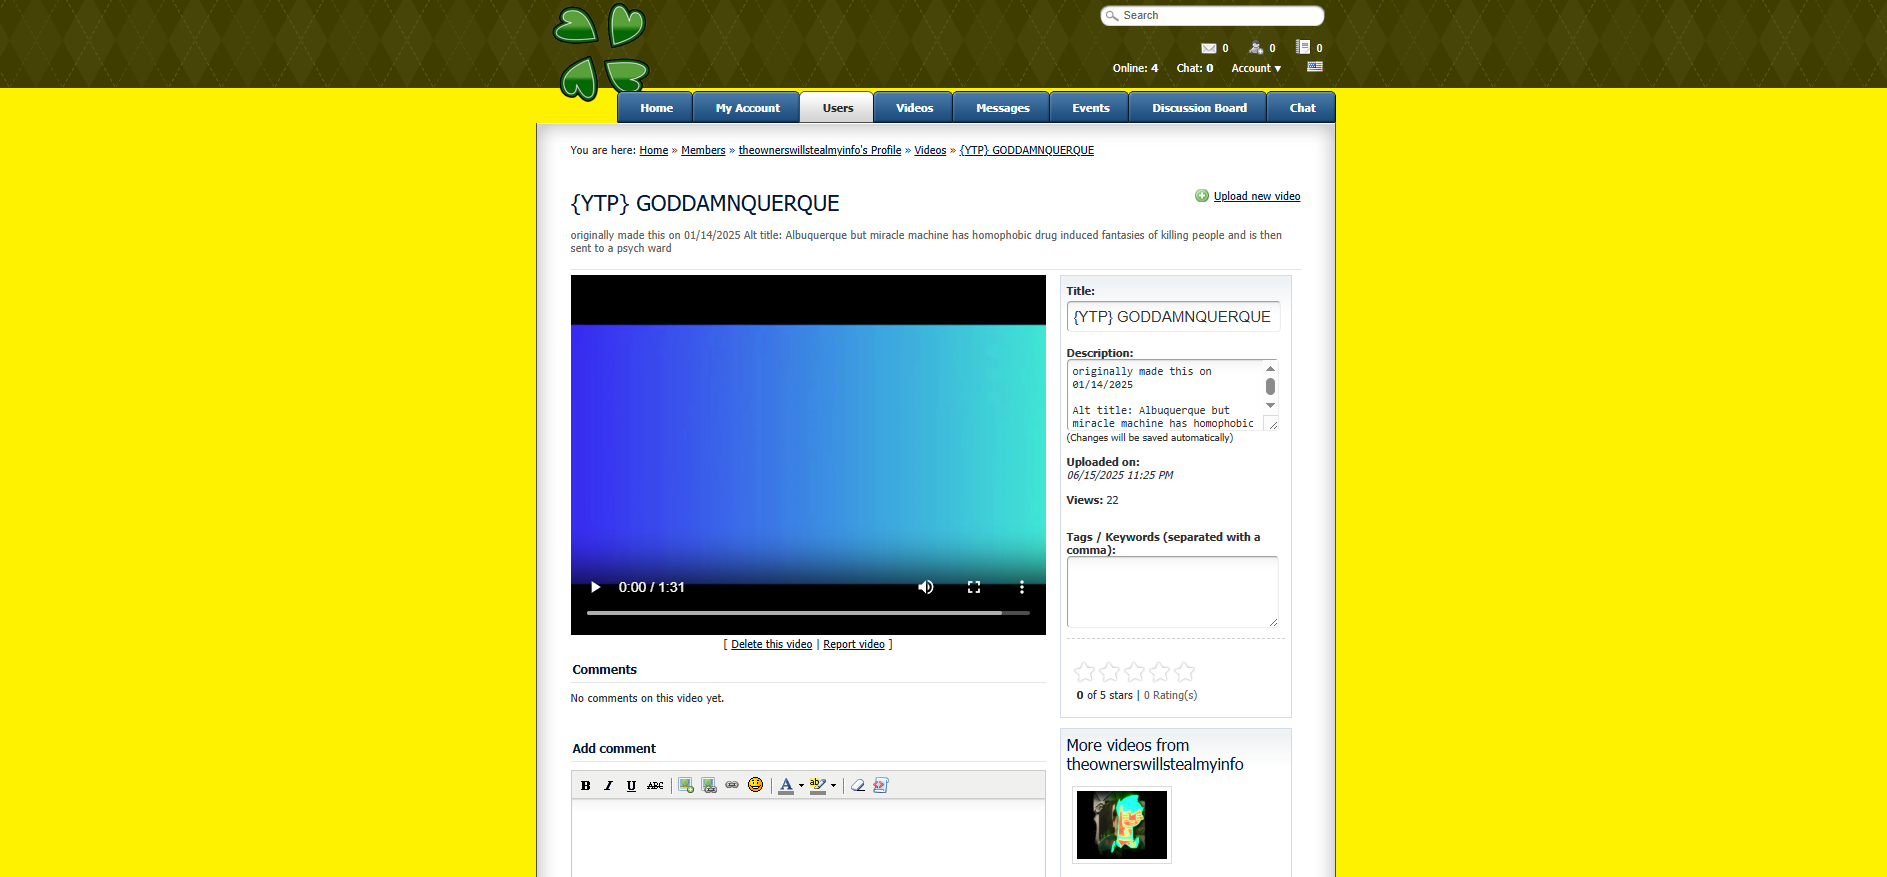Click the {YTP} GODDAMNQUERQUE breadcrumb link
The height and width of the screenshot is (877, 1887).
point(1027,150)
